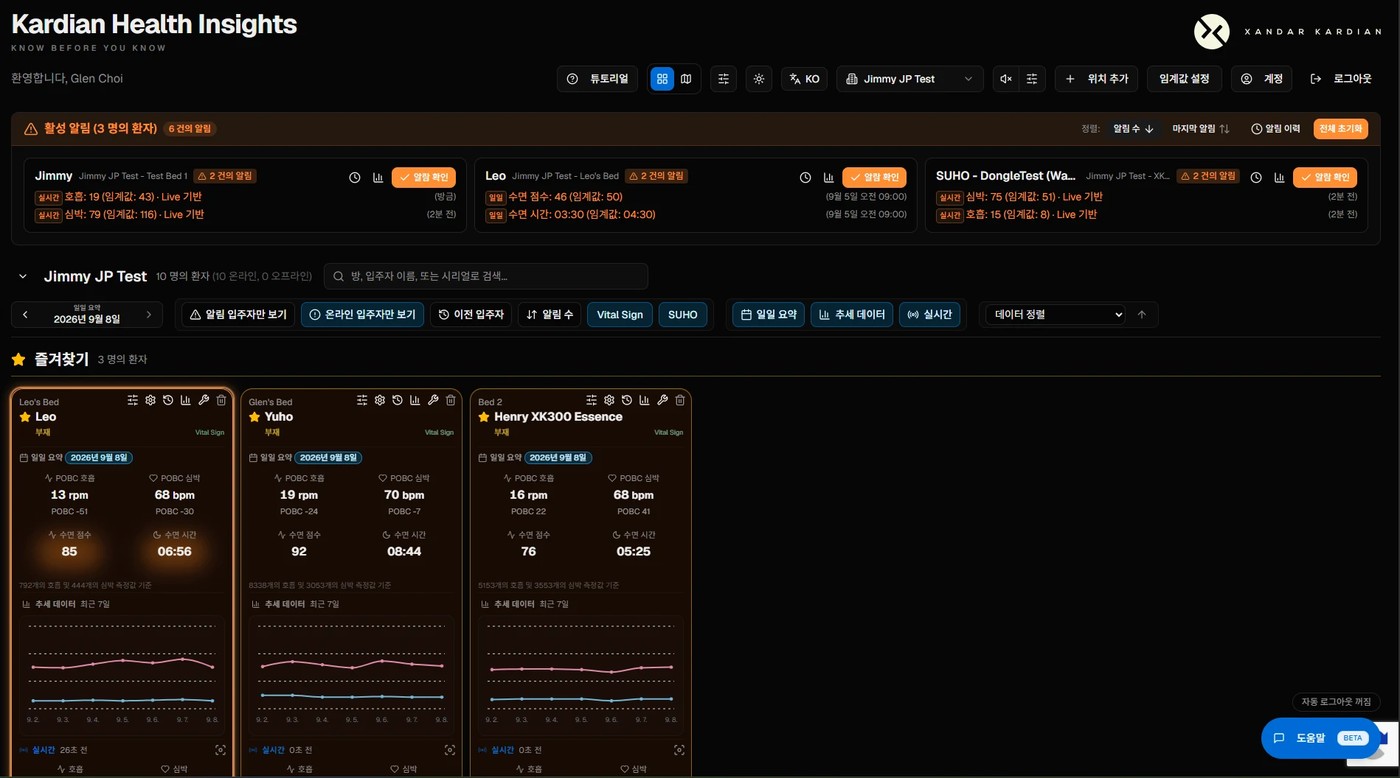Toggle the mute sound speaker icon
1400x778 pixels.
coord(1006,79)
